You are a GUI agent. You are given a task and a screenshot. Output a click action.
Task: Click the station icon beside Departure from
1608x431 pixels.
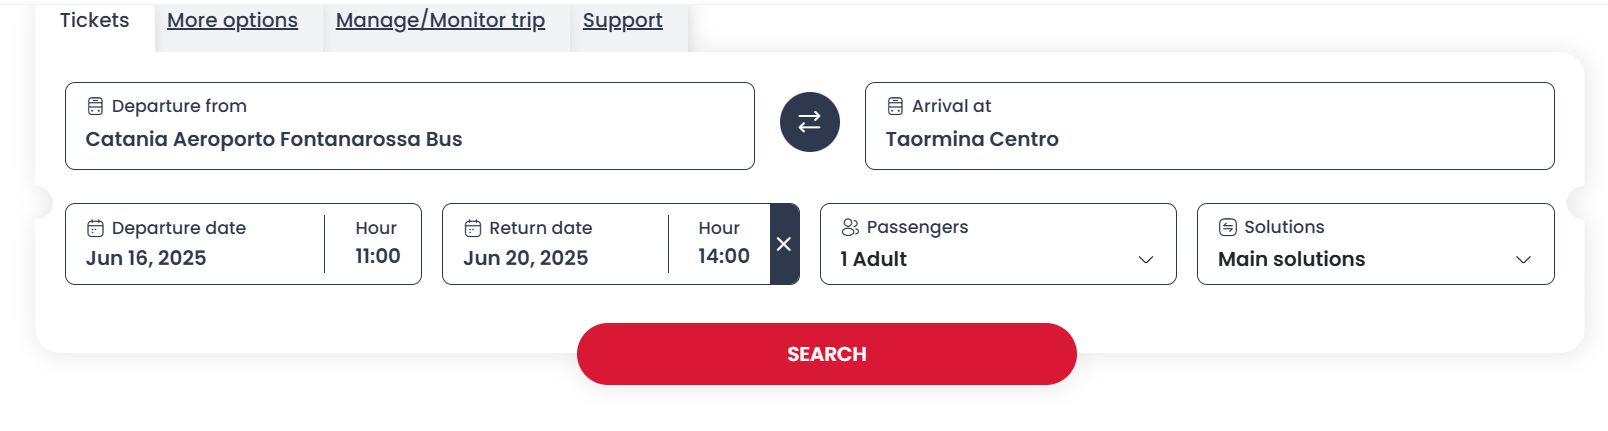coord(95,106)
